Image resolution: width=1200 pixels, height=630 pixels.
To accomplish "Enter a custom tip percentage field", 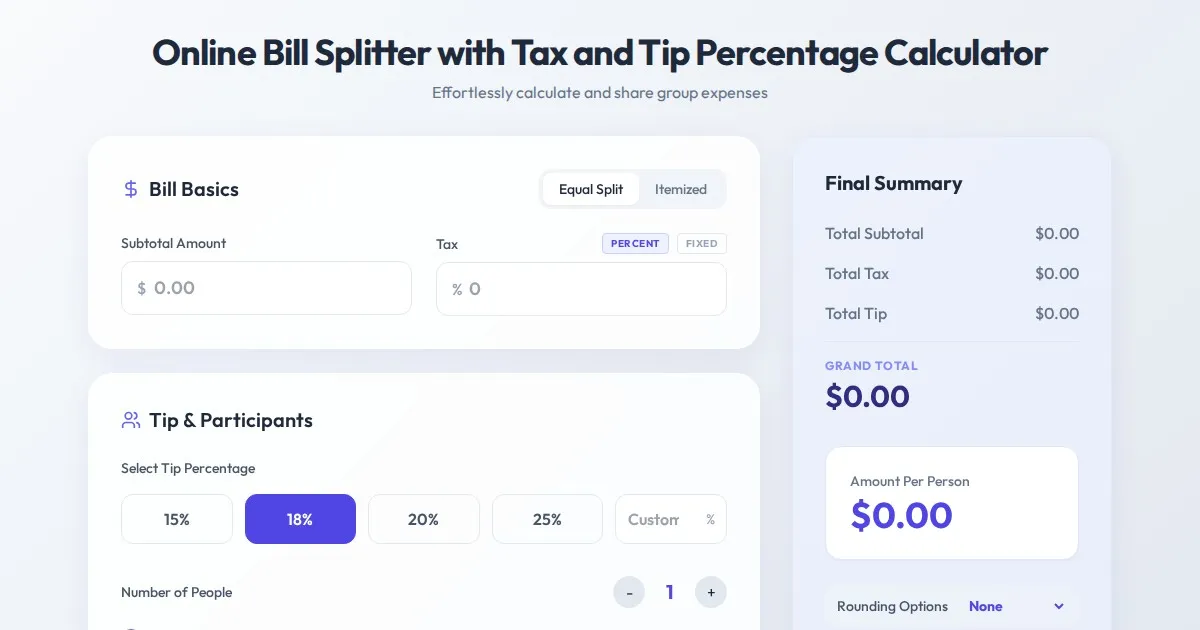I will tap(658, 519).
